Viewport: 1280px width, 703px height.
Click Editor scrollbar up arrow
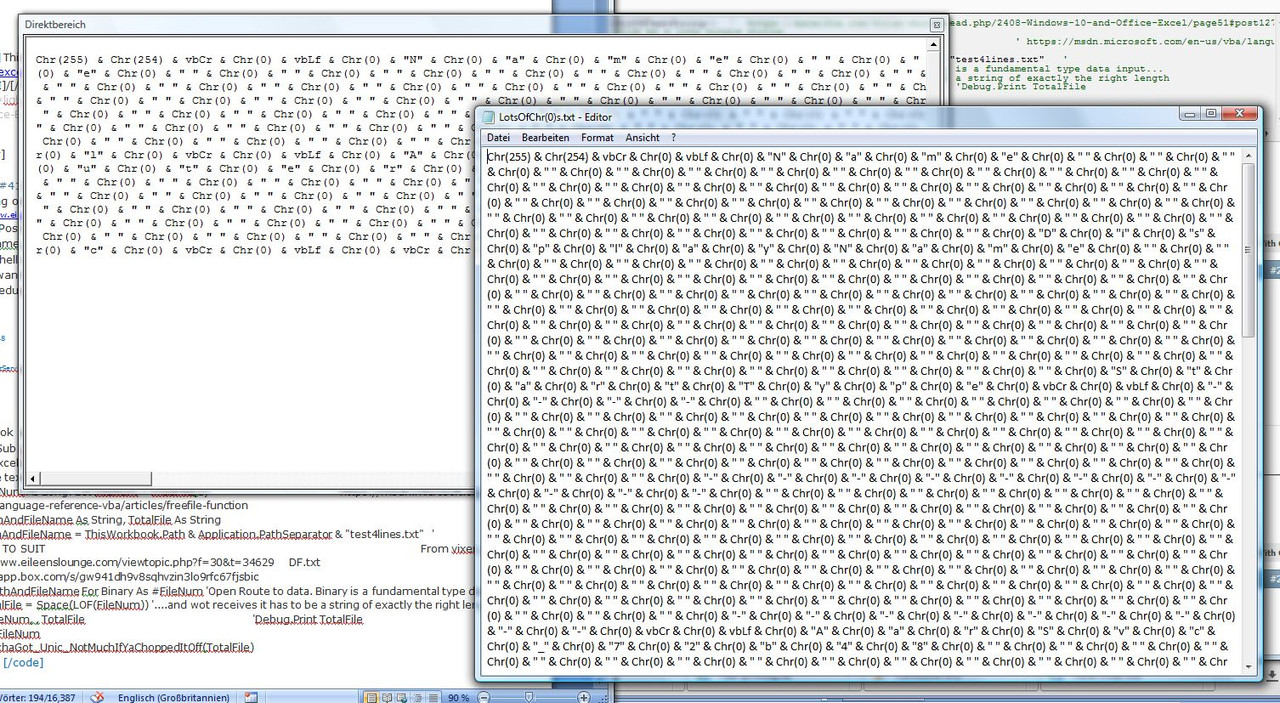1248,155
